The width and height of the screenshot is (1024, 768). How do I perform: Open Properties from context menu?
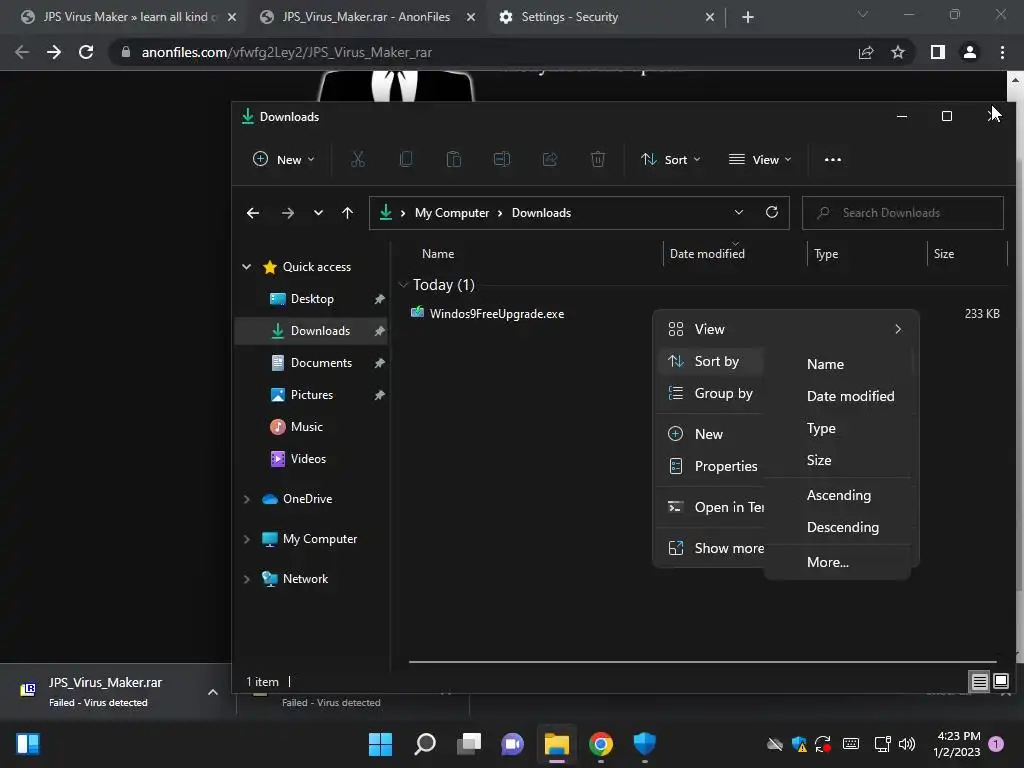tap(711, 466)
